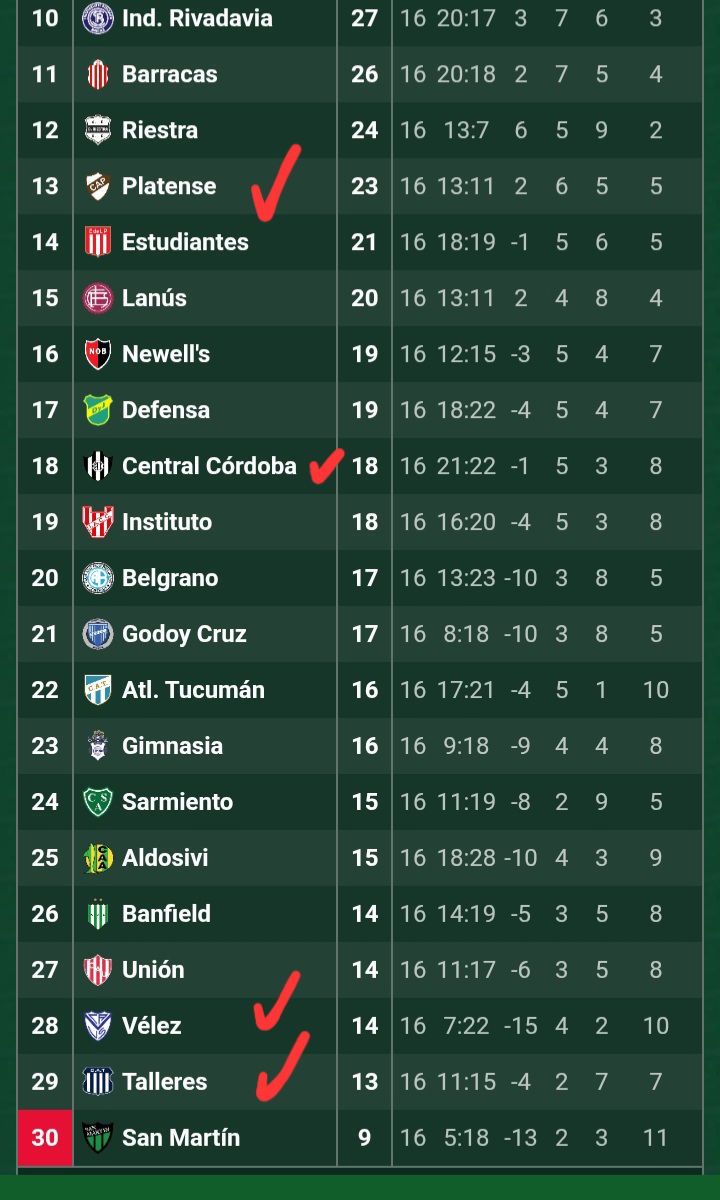Open the Ind. Rivadavia club crest
Image resolution: width=720 pixels, height=1200 pixels.
98,18
